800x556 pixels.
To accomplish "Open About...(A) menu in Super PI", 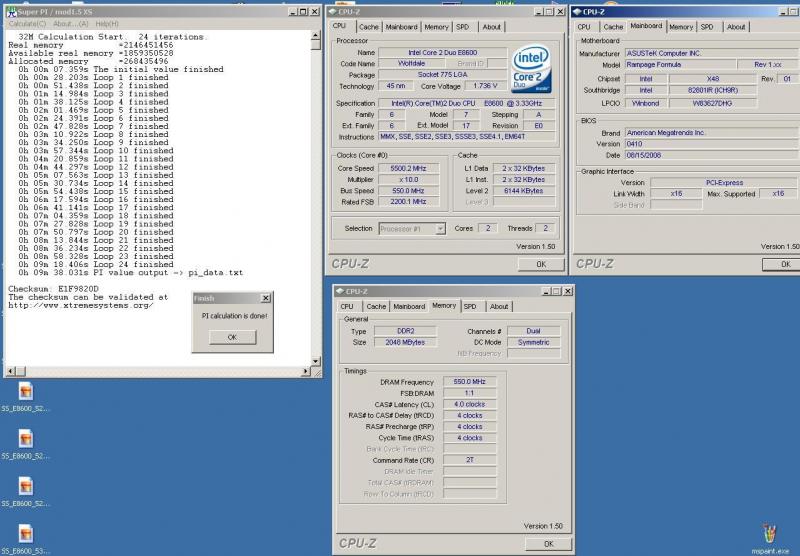I will 70,23.
